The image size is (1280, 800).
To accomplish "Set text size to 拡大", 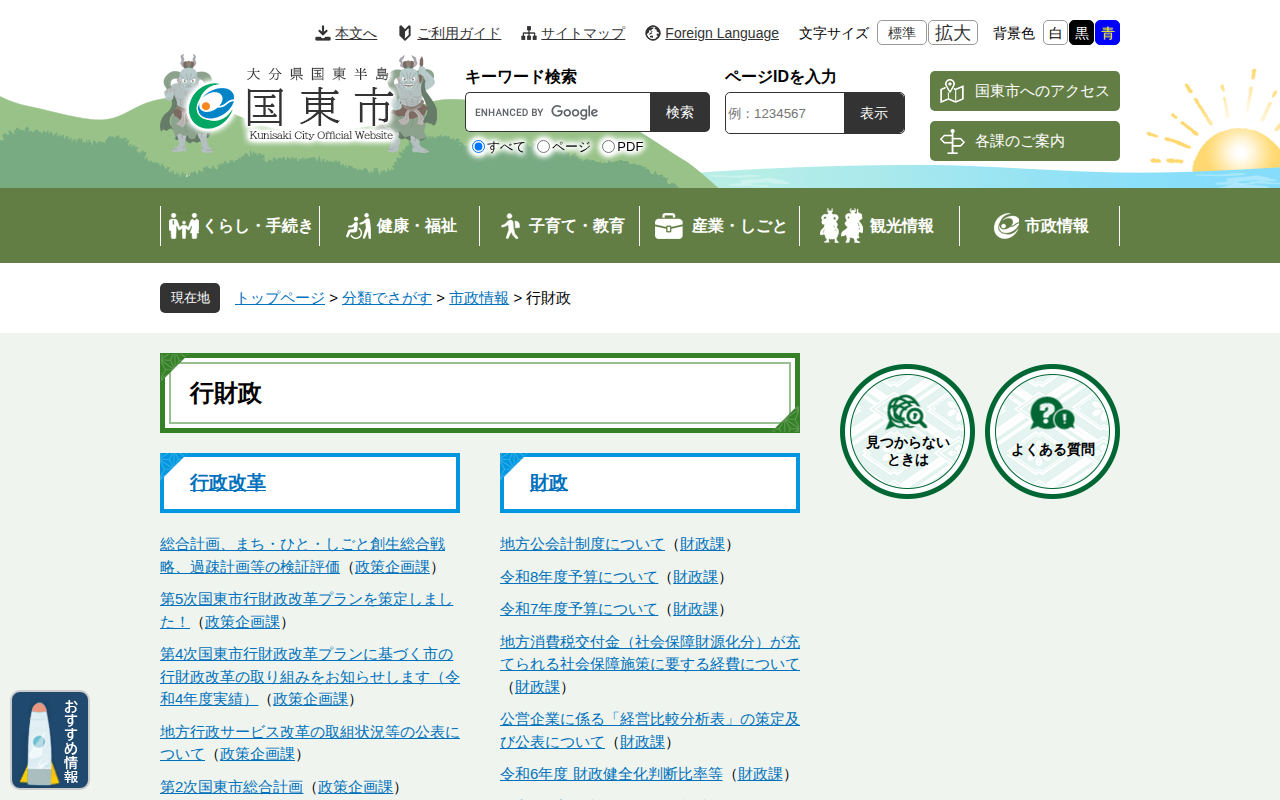I will (x=953, y=33).
